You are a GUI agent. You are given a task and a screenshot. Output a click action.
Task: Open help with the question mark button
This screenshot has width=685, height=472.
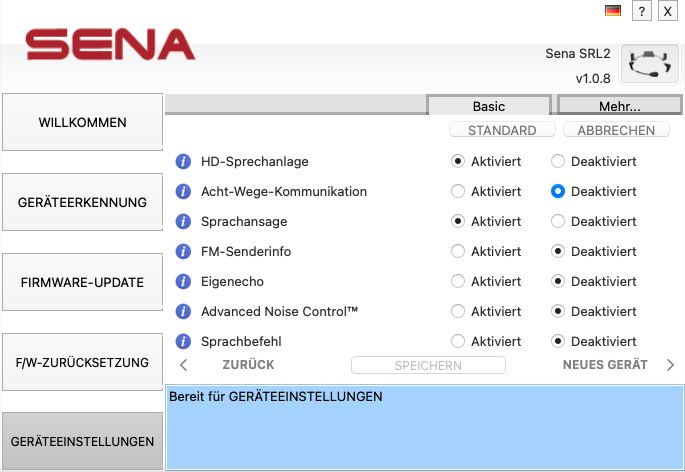tap(641, 11)
